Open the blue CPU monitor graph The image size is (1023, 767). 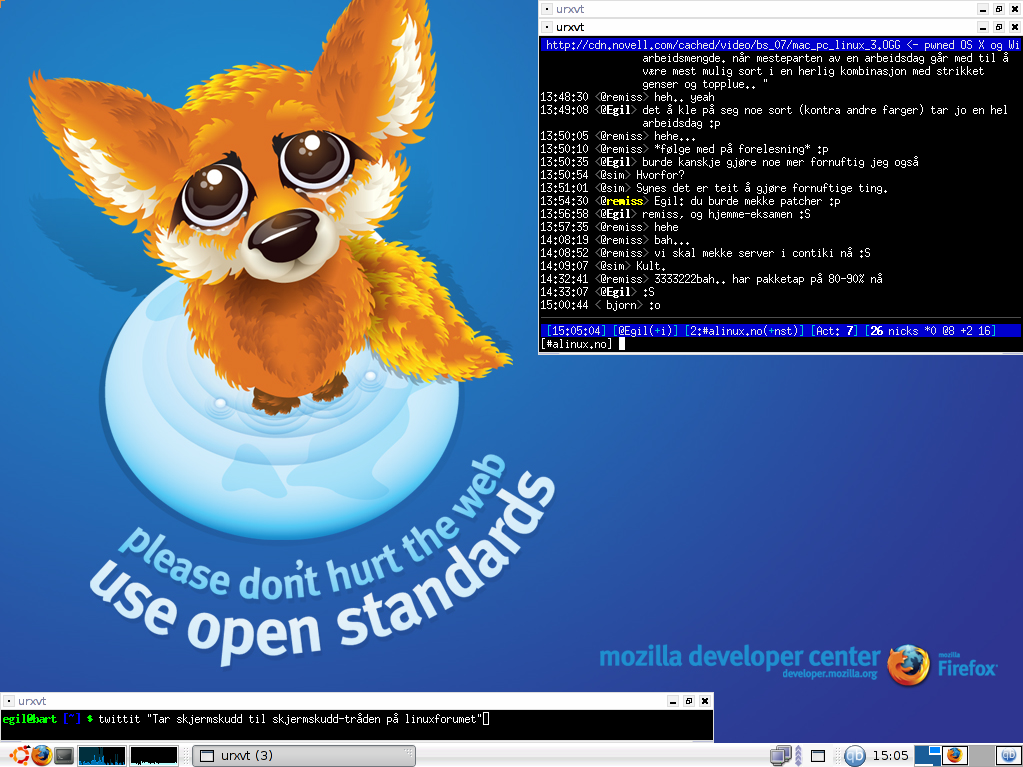click(102, 756)
